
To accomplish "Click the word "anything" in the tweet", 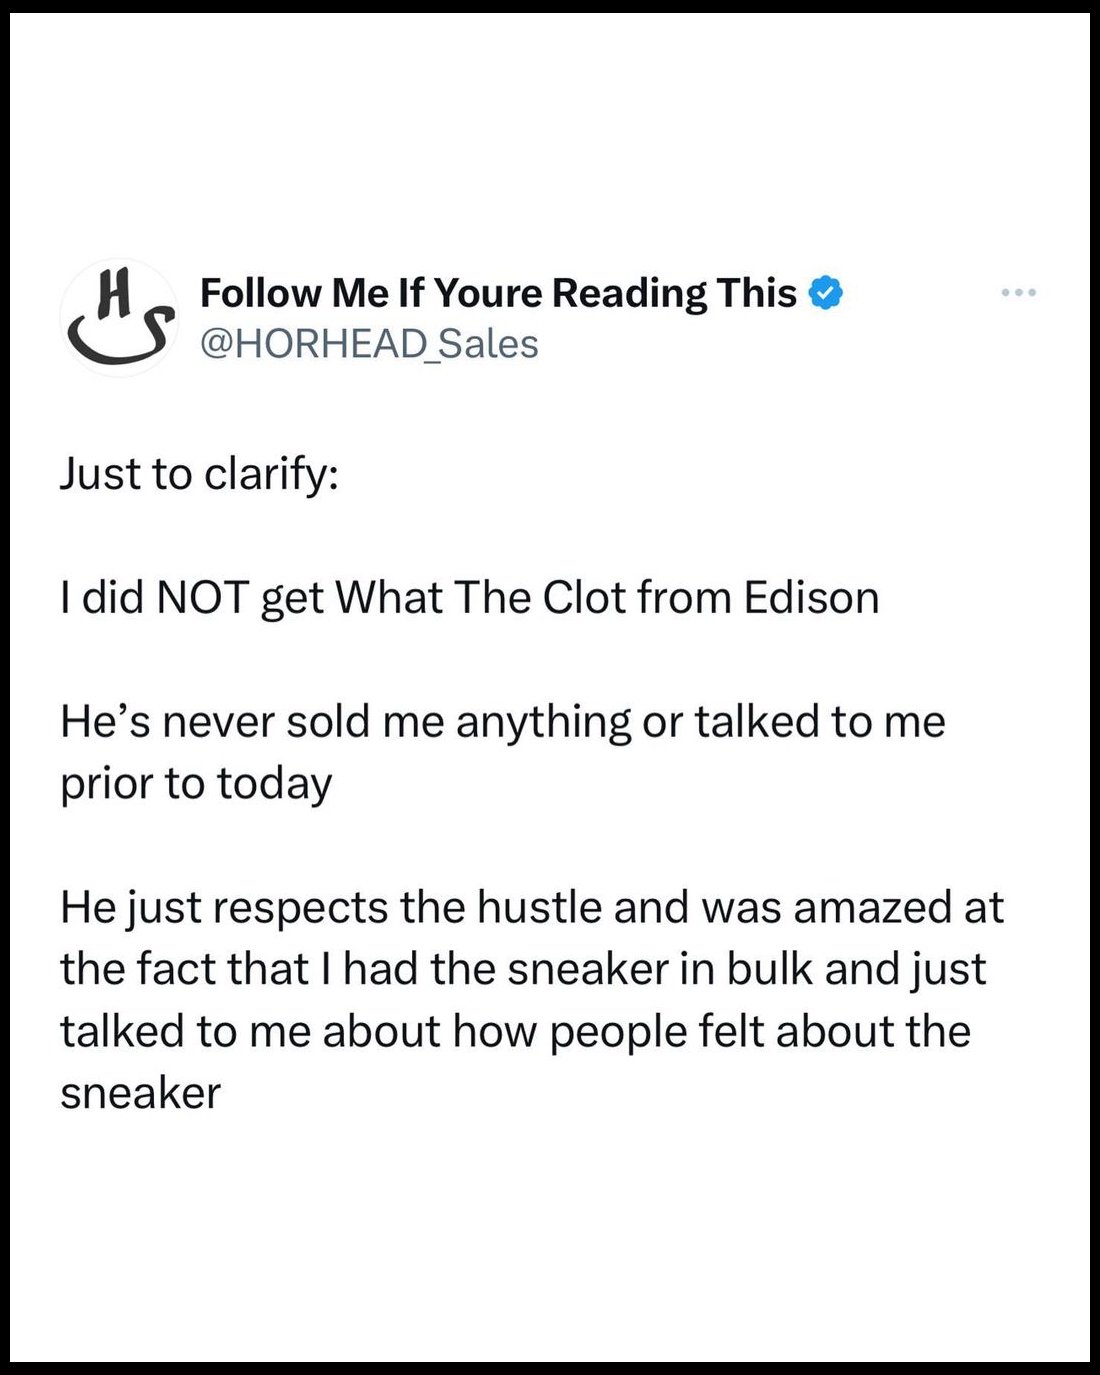I will tap(544, 722).
